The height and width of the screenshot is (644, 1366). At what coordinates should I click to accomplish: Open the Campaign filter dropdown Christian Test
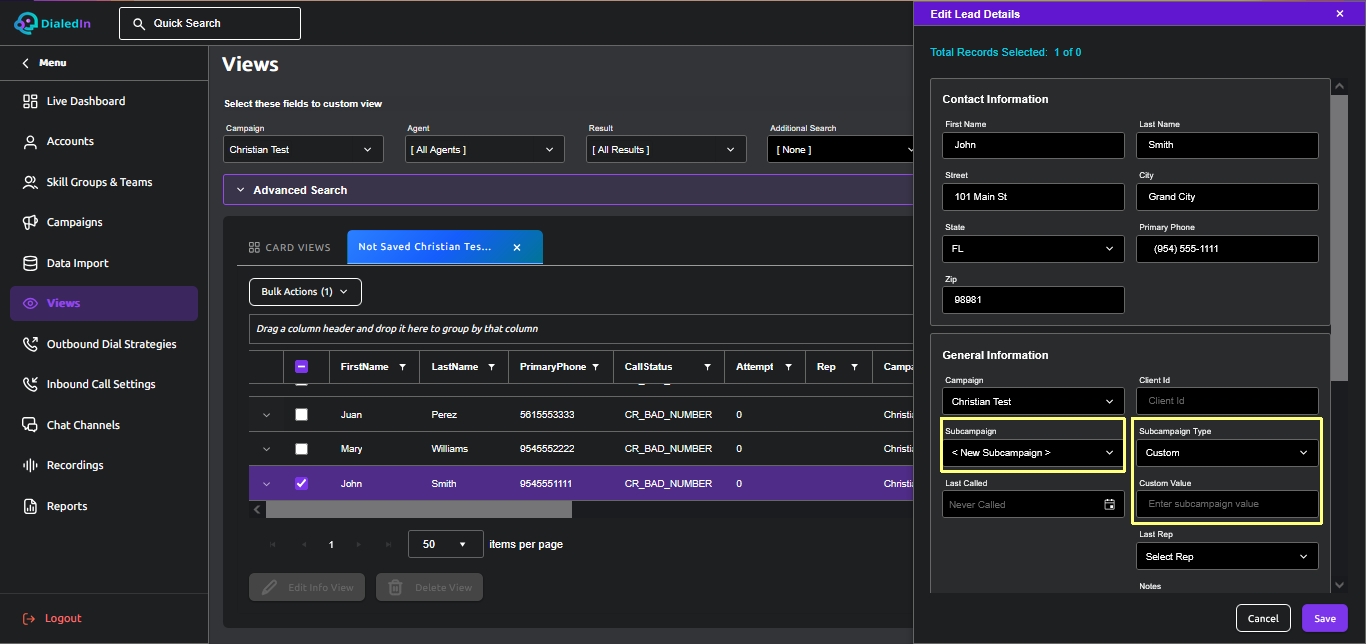(303, 149)
